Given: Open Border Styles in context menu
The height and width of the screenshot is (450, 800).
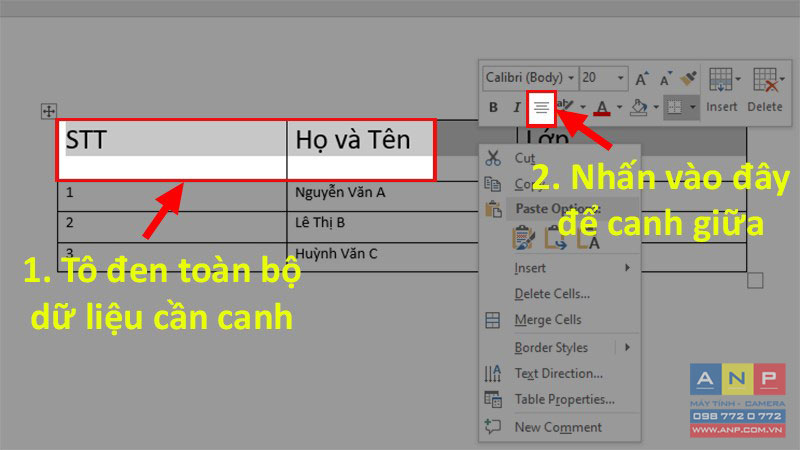Looking at the screenshot, I should (x=560, y=347).
